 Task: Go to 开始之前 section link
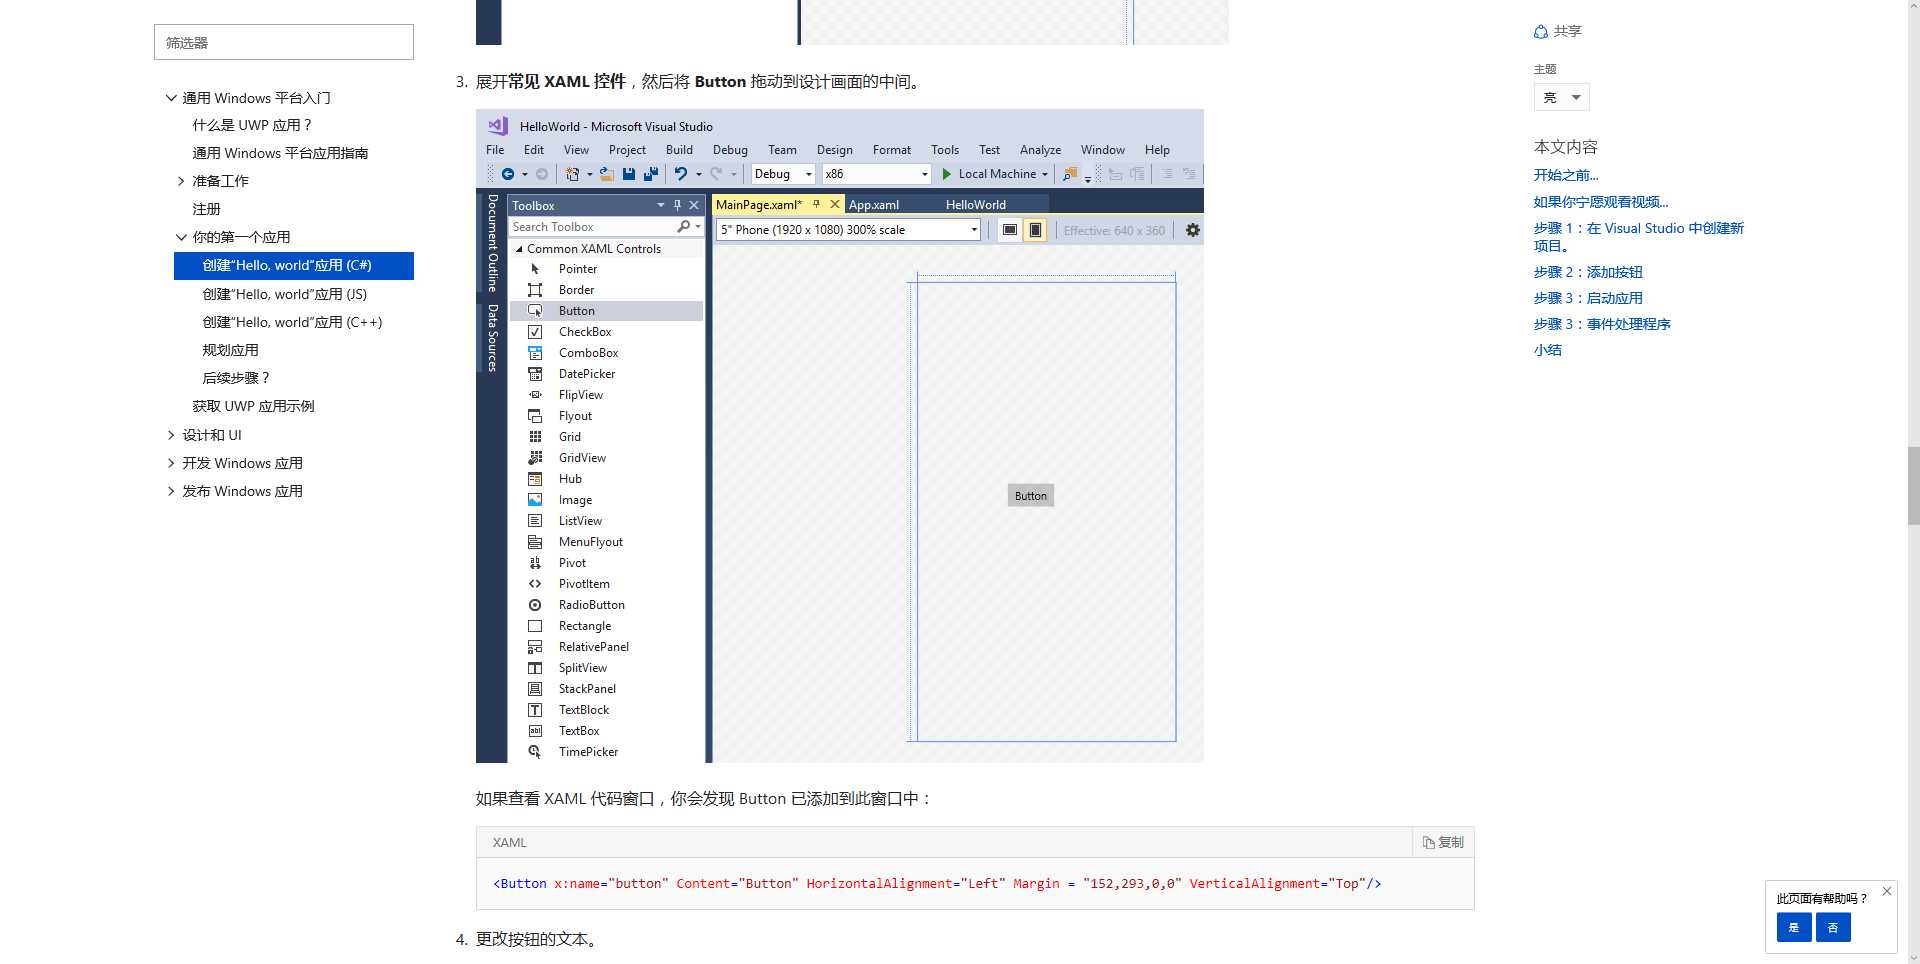pyautogui.click(x=1566, y=175)
